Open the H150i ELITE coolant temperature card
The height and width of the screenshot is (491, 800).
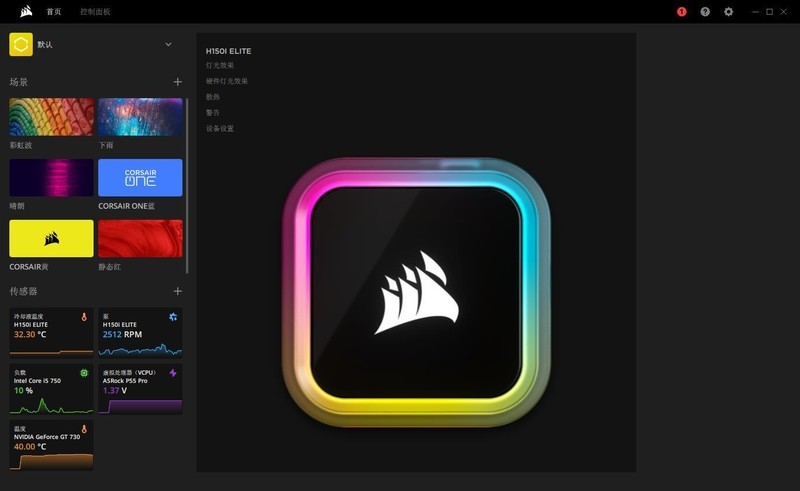[52, 333]
